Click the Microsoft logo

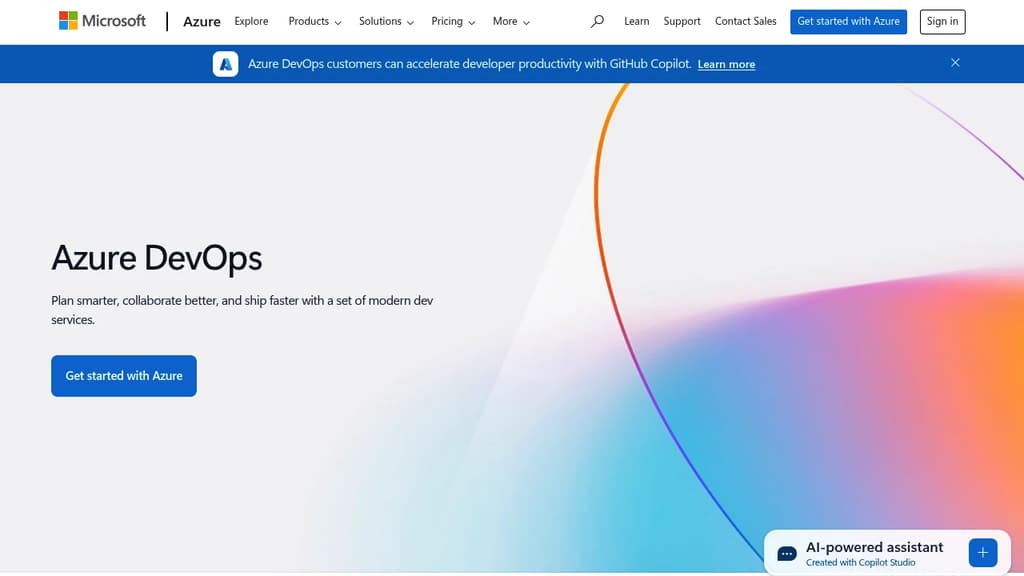pyautogui.click(x=102, y=21)
